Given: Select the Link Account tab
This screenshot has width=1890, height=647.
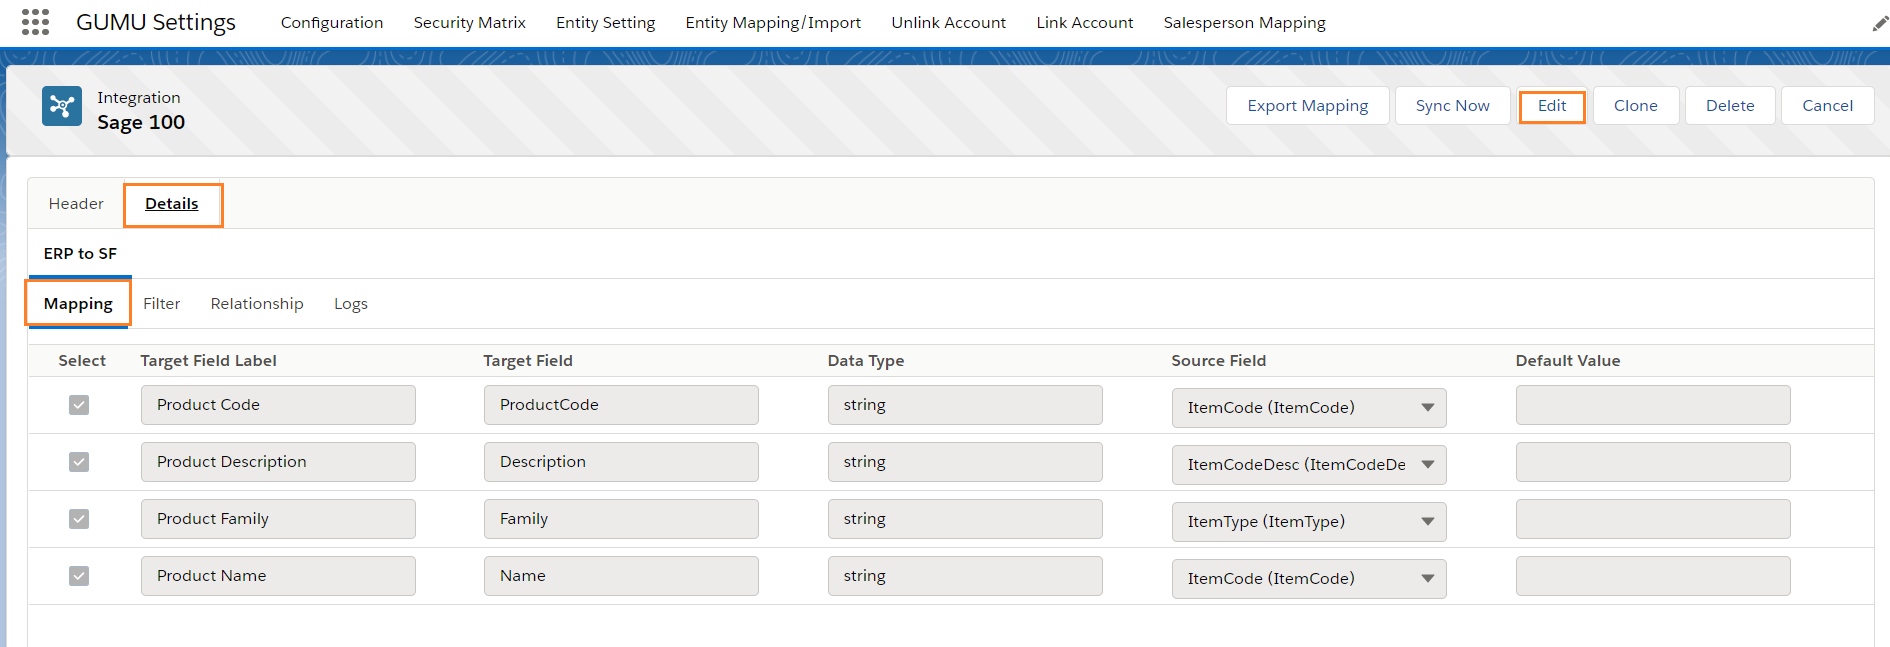Looking at the screenshot, I should click(1085, 23).
